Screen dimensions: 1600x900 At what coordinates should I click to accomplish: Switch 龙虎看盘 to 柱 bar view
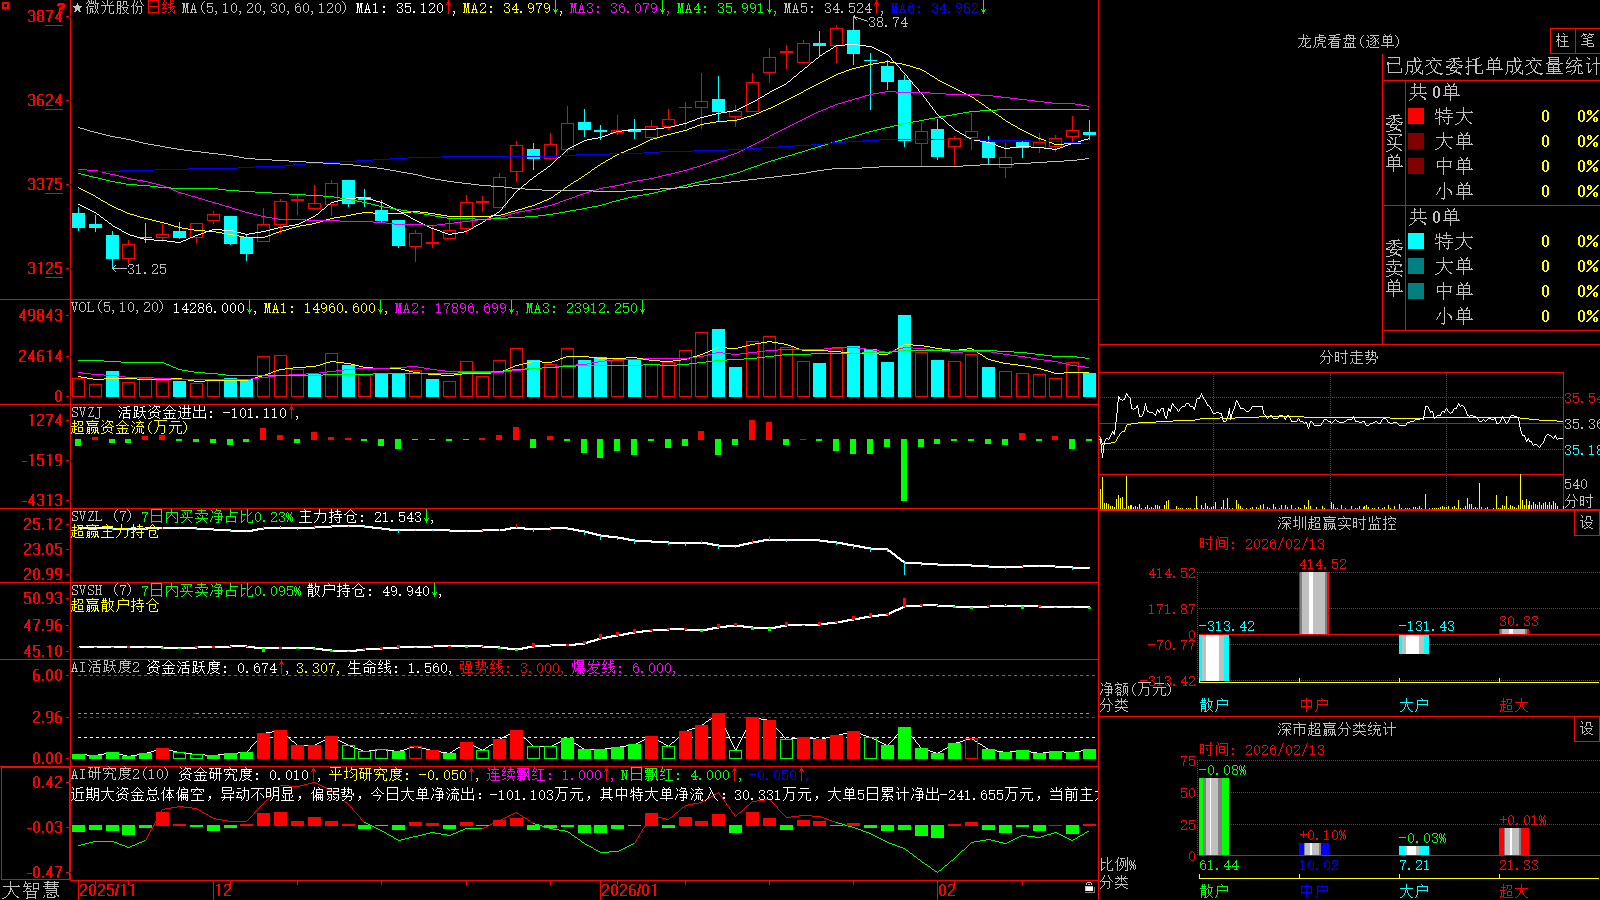tap(1562, 40)
